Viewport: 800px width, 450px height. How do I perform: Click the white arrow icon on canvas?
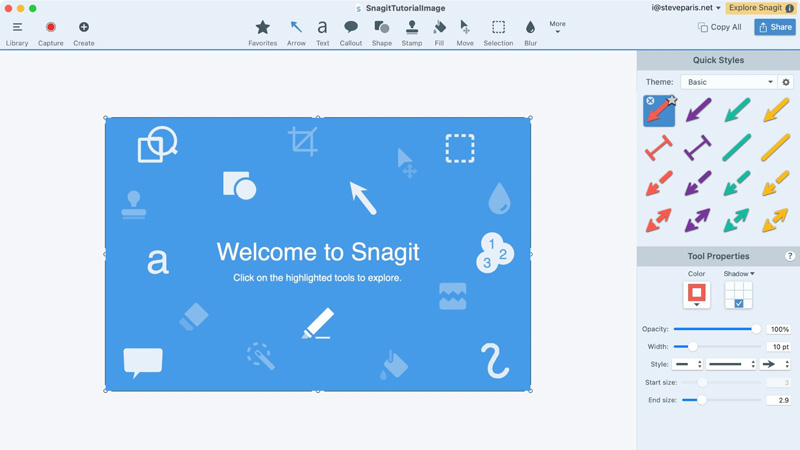click(x=363, y=198)
